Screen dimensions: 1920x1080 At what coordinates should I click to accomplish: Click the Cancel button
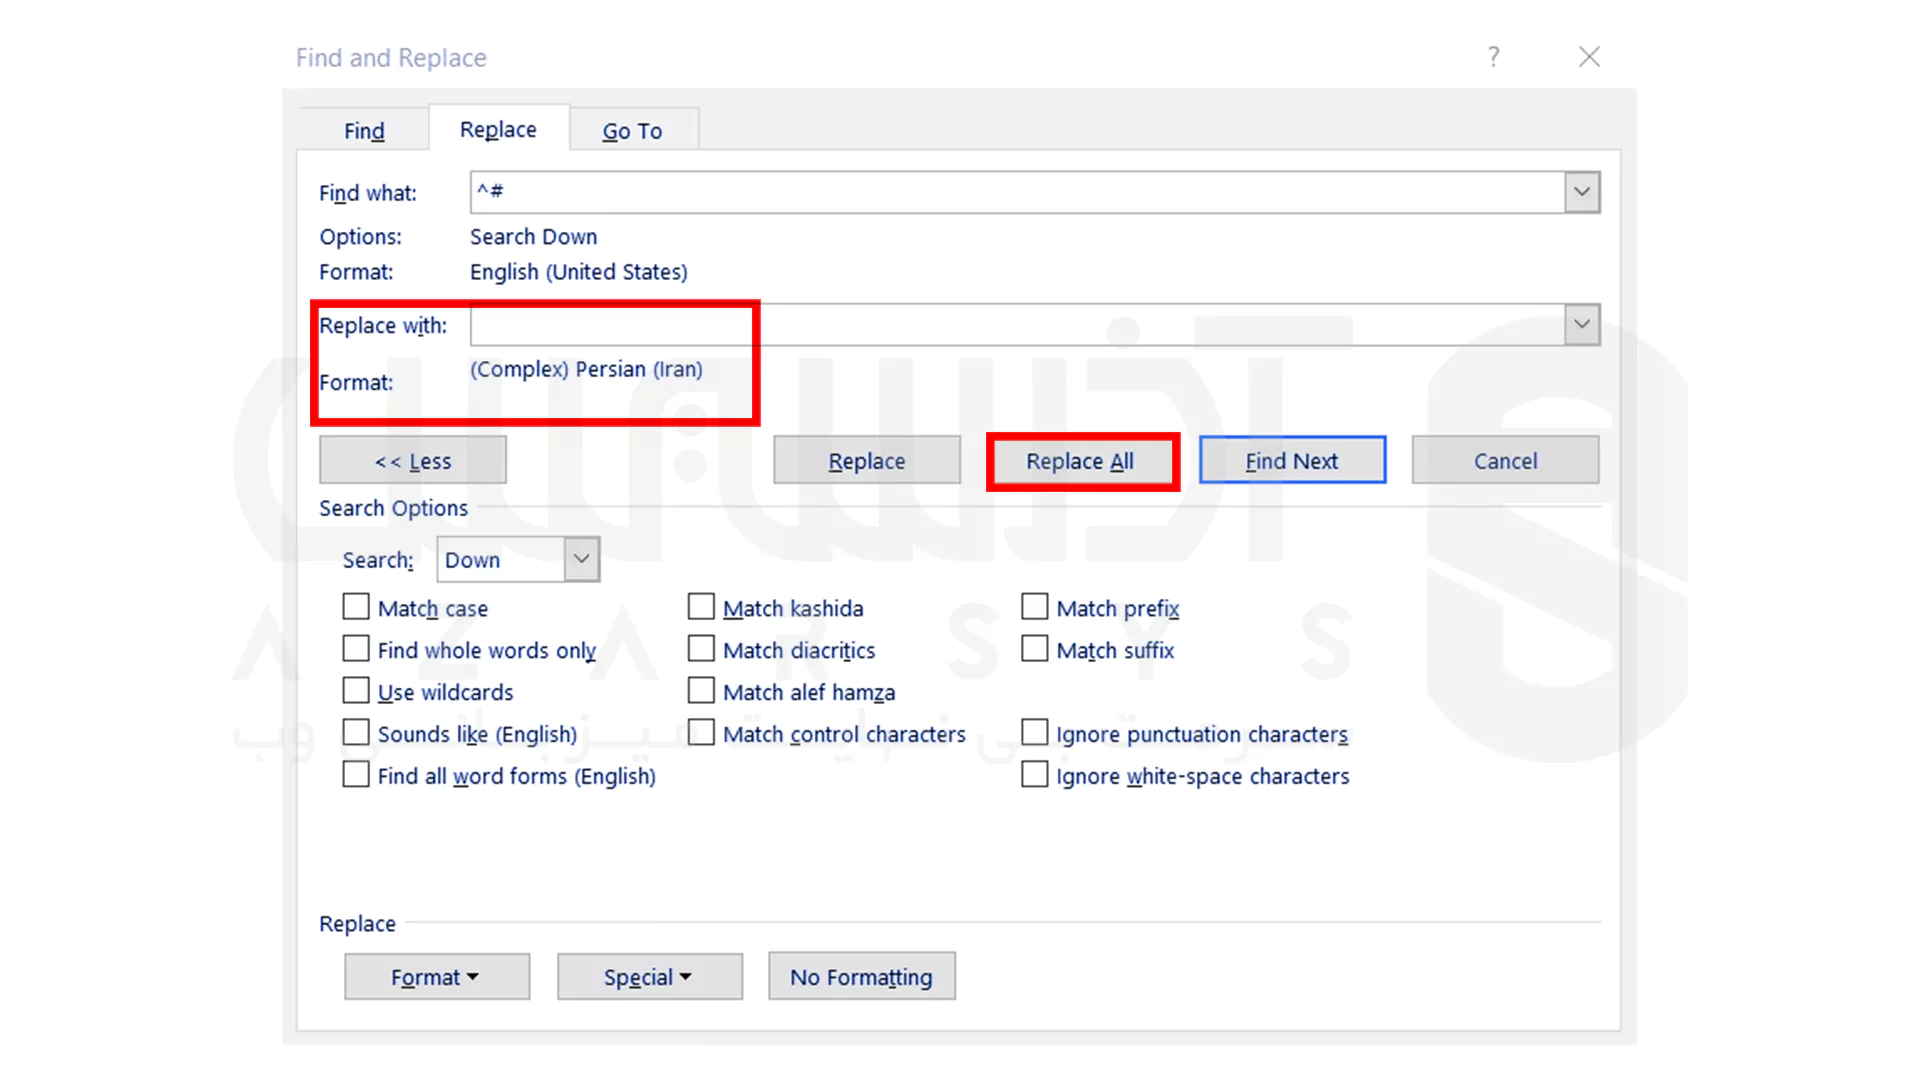pos(1505,460)
